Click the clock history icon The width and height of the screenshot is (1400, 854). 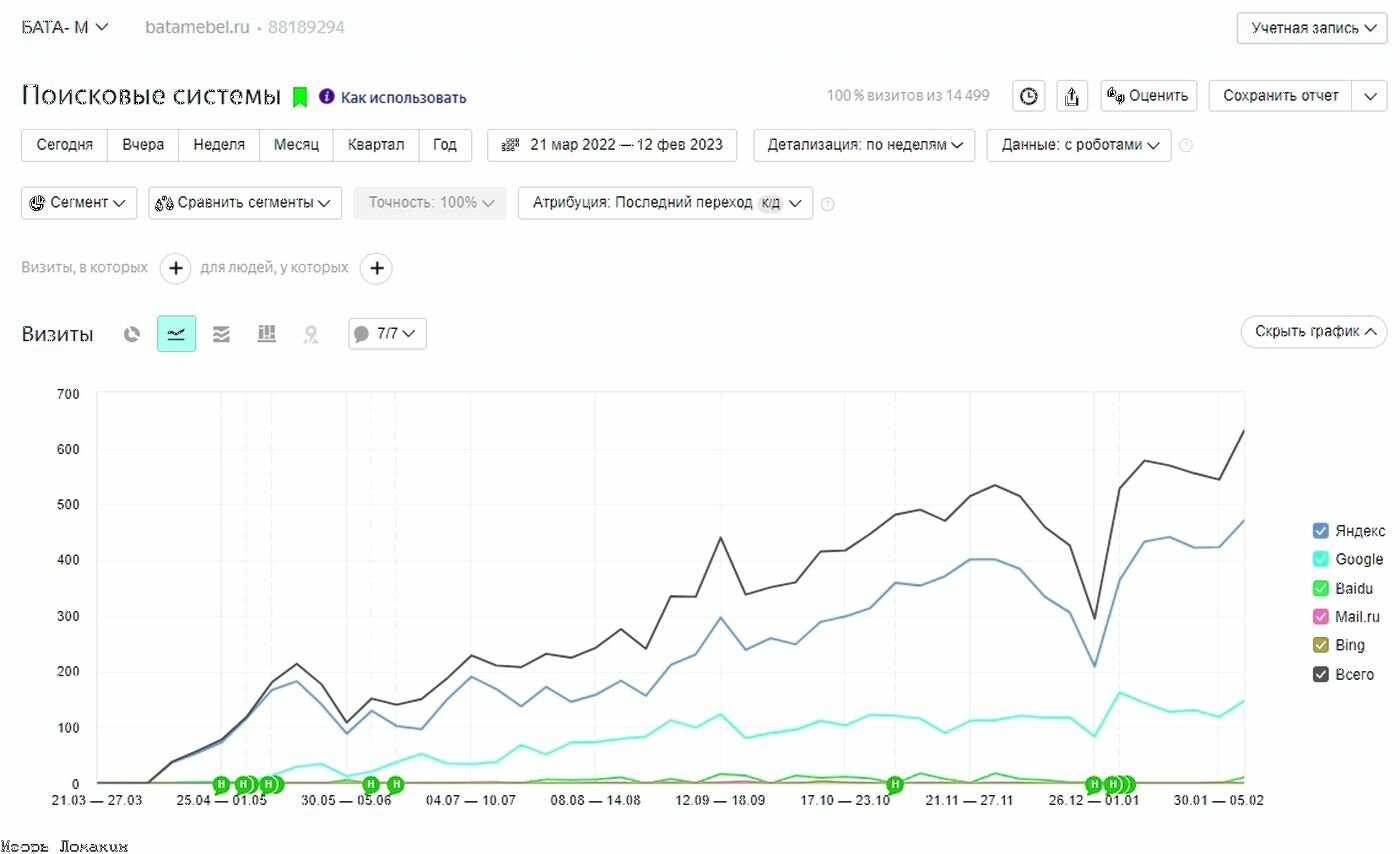1029,96
